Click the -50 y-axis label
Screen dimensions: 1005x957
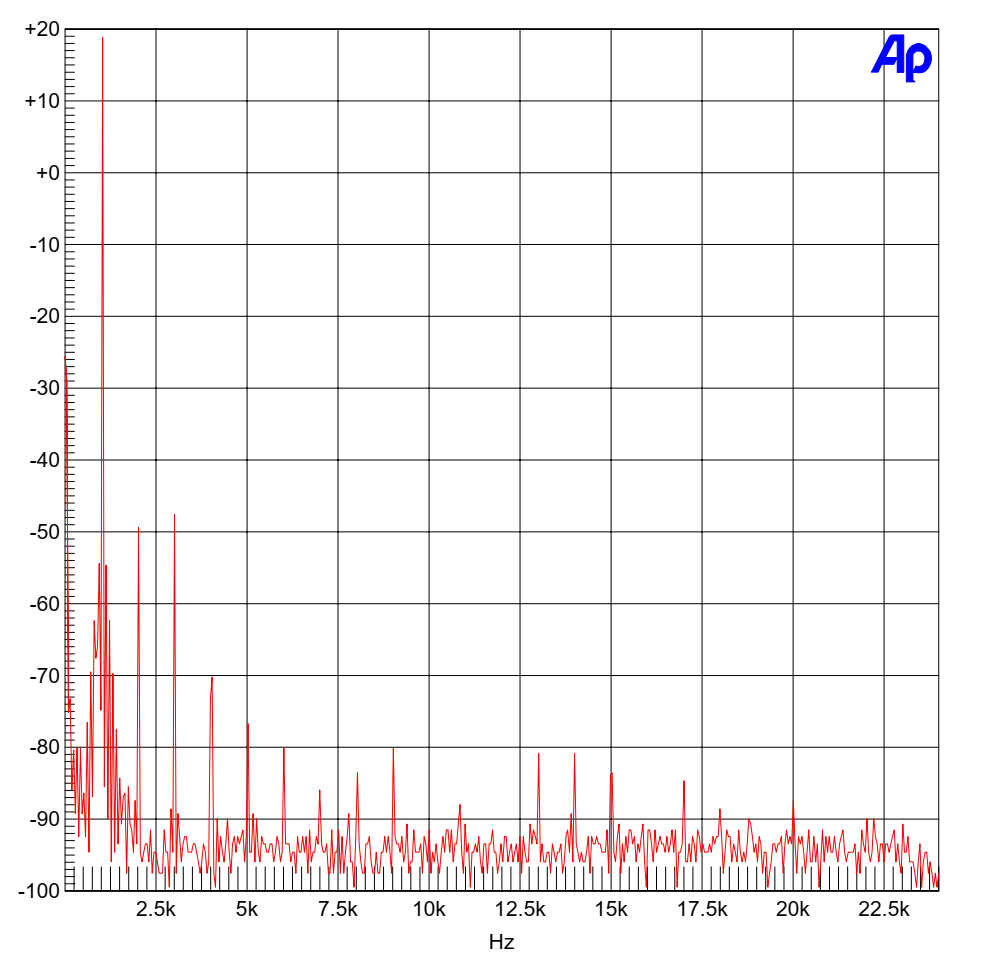click(x=44, y=532)
